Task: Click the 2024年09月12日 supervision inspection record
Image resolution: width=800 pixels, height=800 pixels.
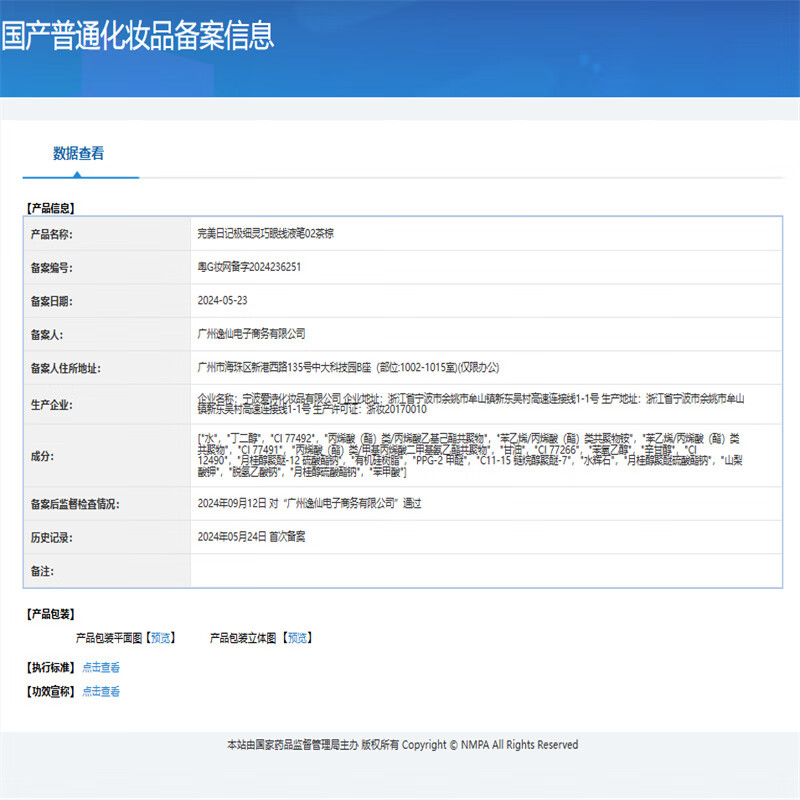Action: coord(310,504)
